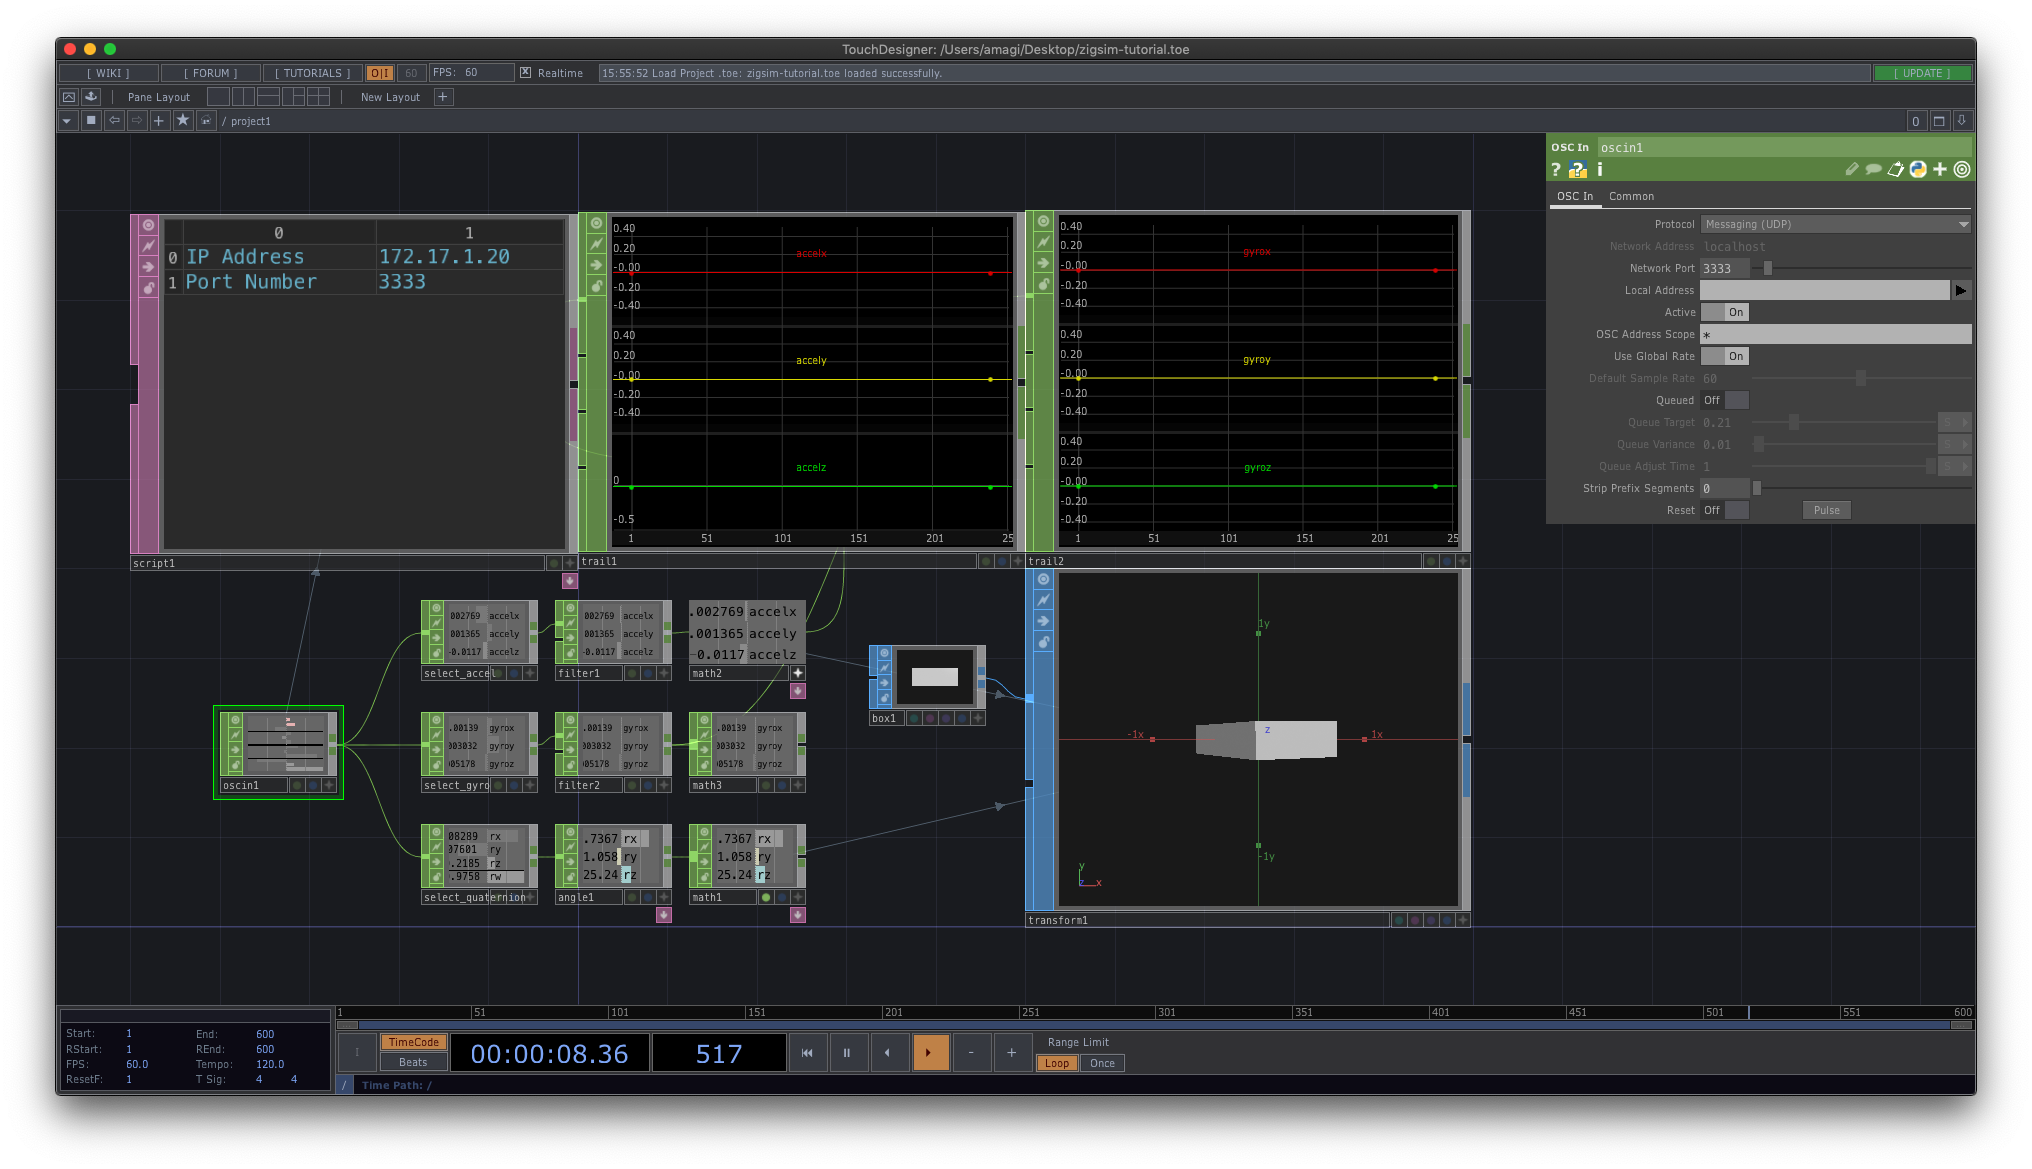Screen dimensions: 2032x1169
Task: Toggle Use Global Rate switch
Action: (1725, 356)
